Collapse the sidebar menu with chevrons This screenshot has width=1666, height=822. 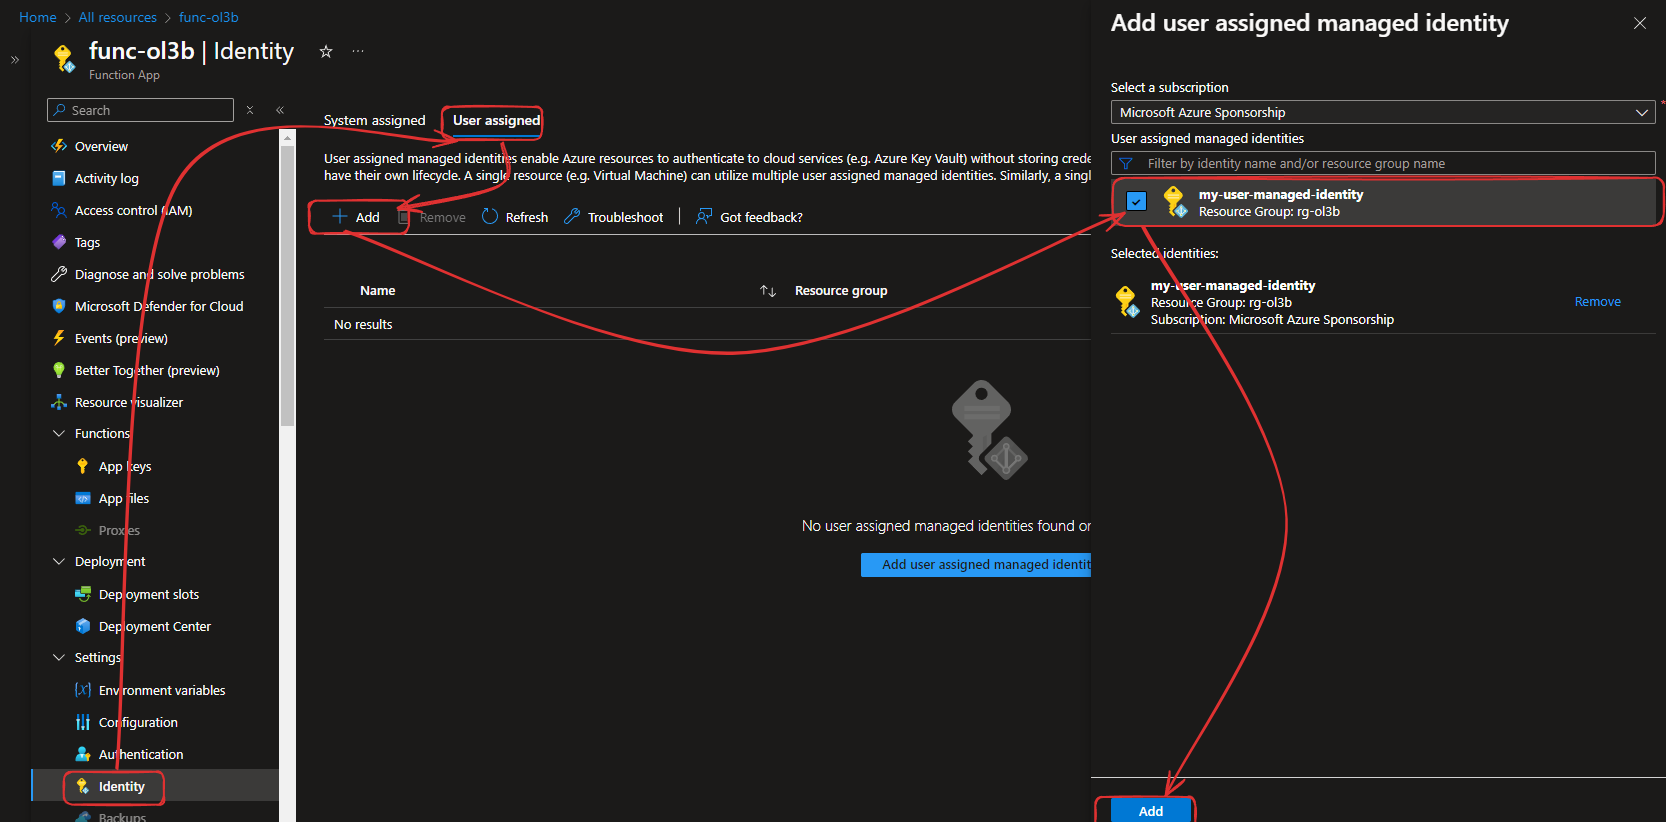point(280,110)
